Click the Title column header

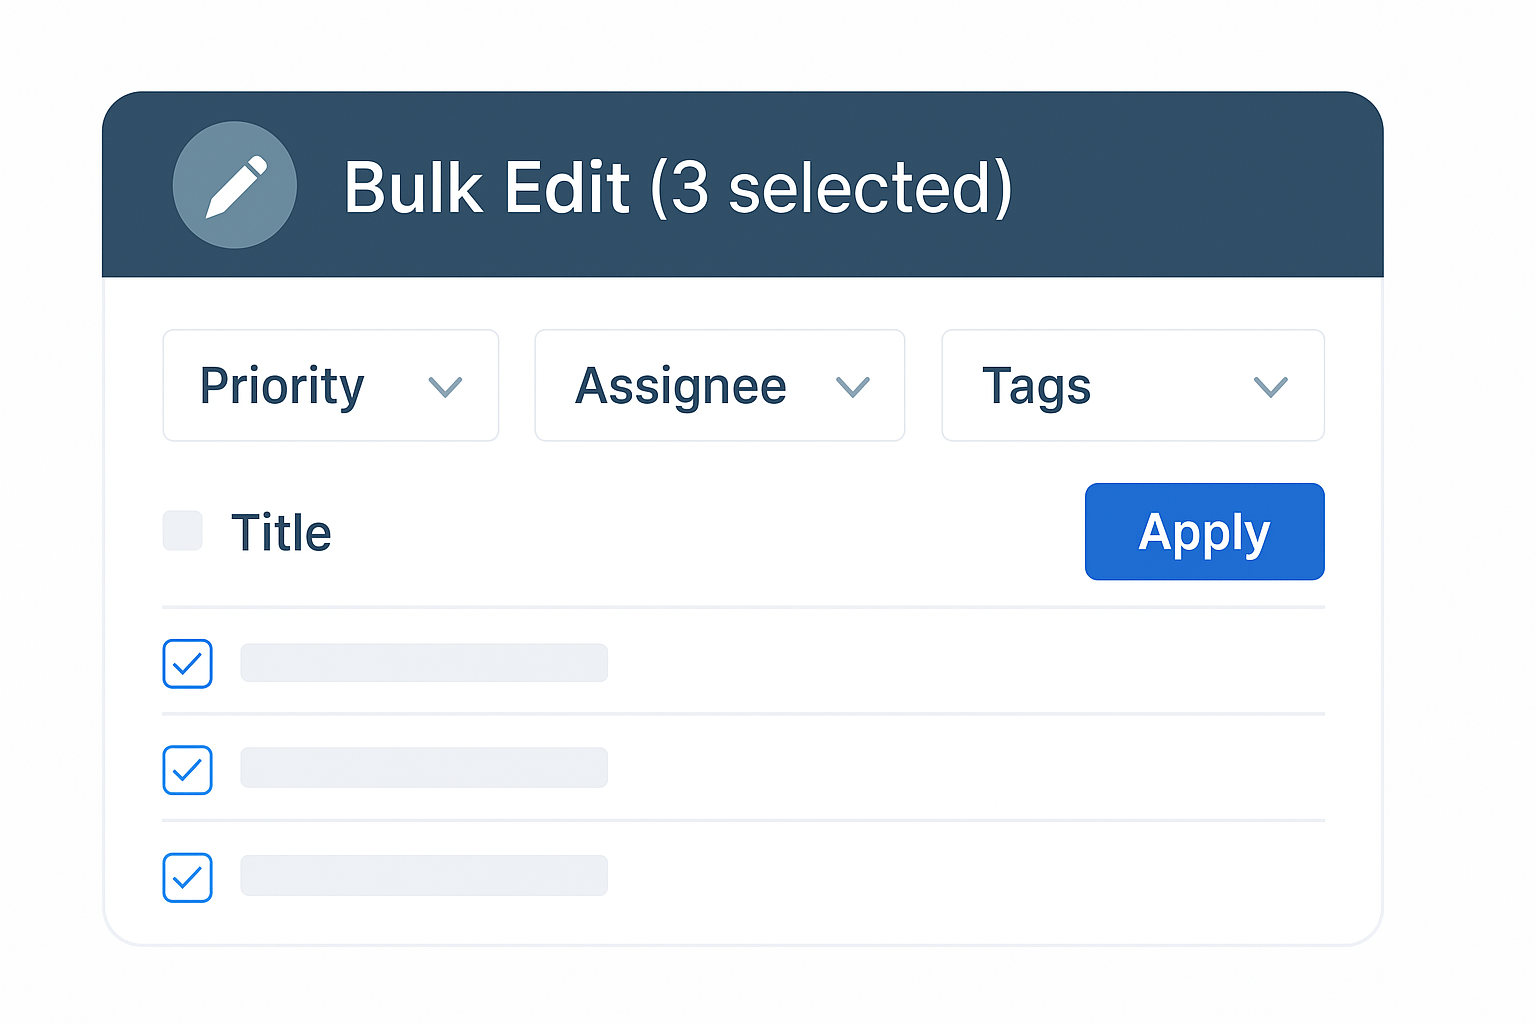point(282,532)
